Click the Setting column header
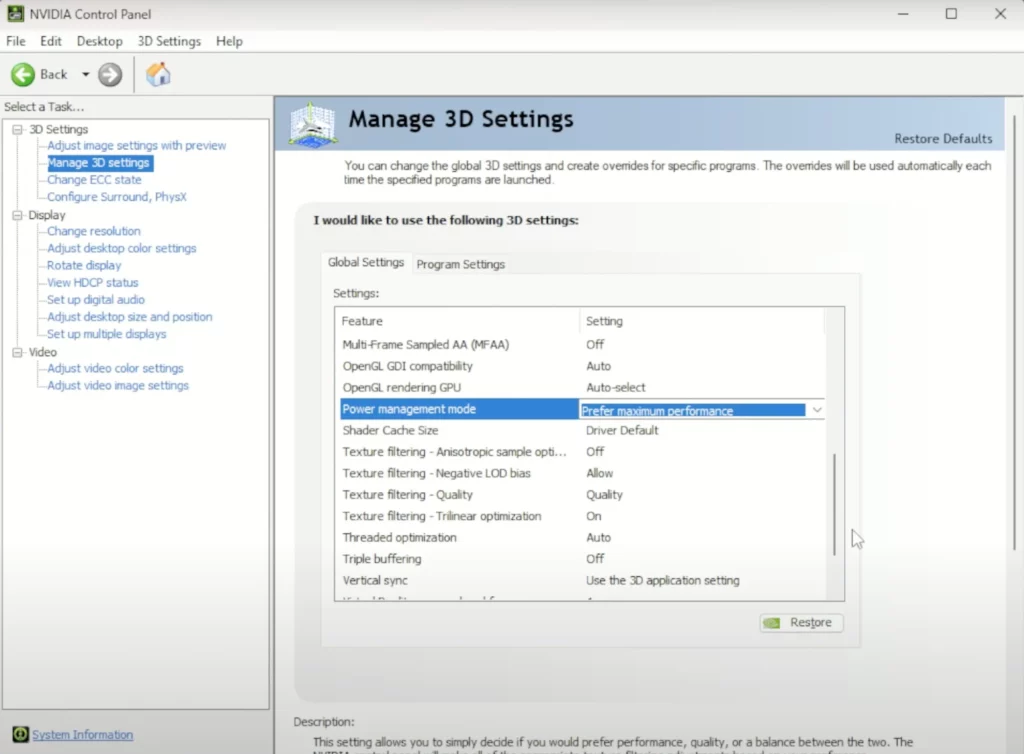The height and width of the screenshot is (754, 1024). pos(702,321)
